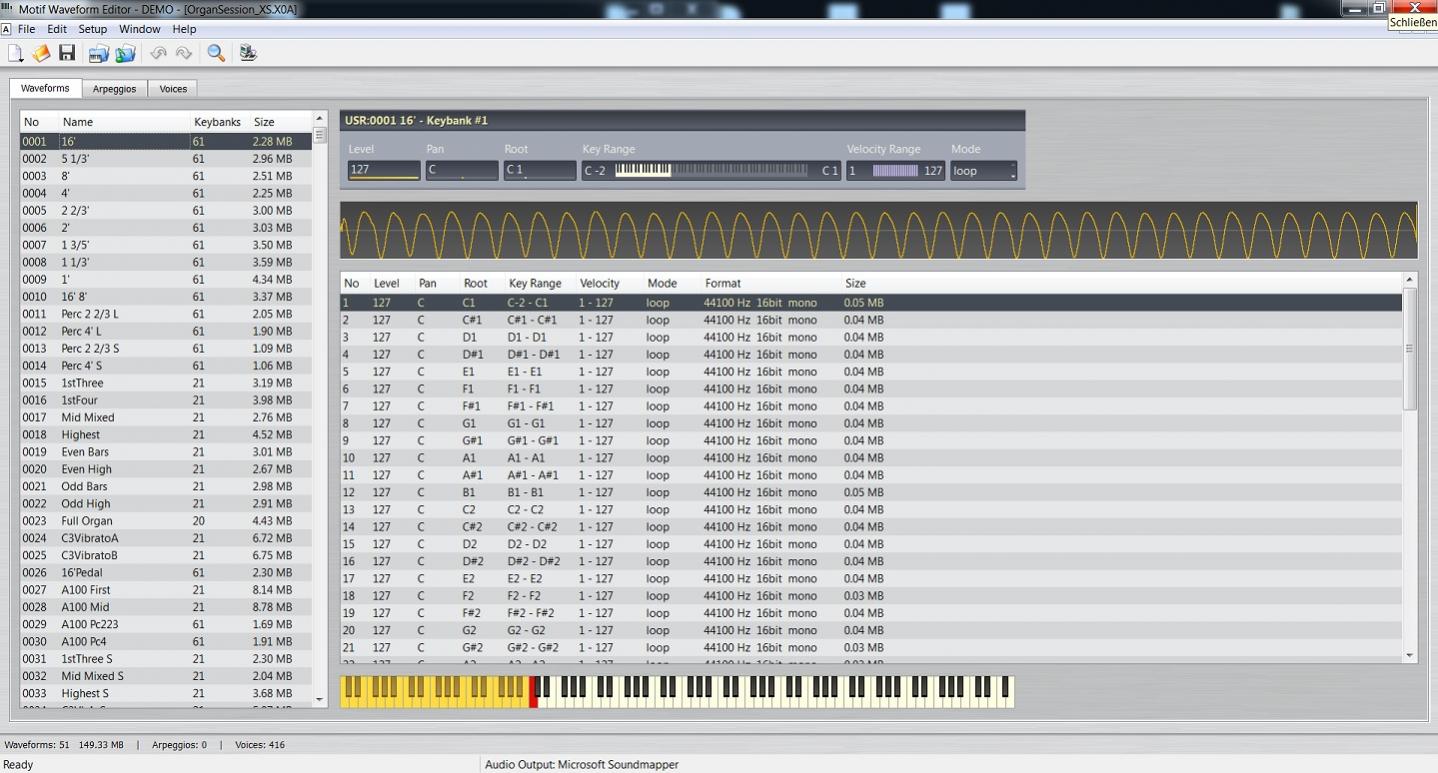Select waveform 0030 A100 Pc4
The image size is (1438, 773).
(x=166, y=642)
